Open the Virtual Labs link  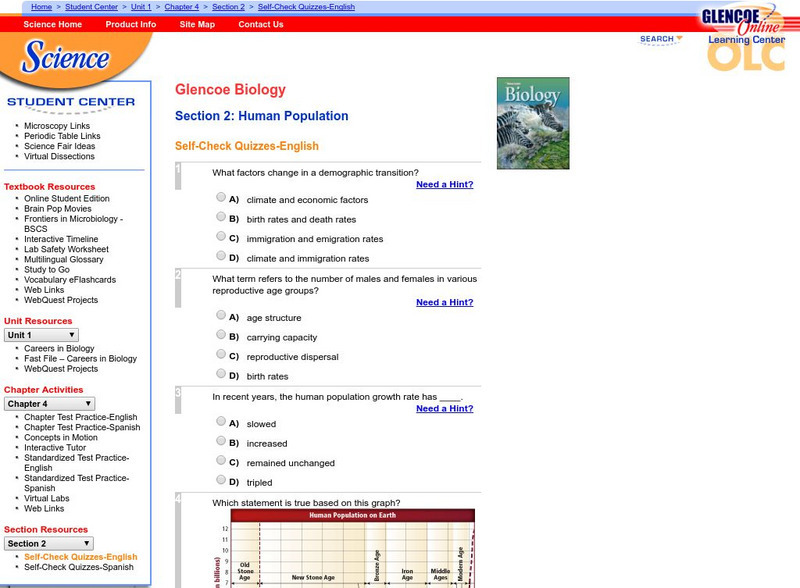(46, 498)
